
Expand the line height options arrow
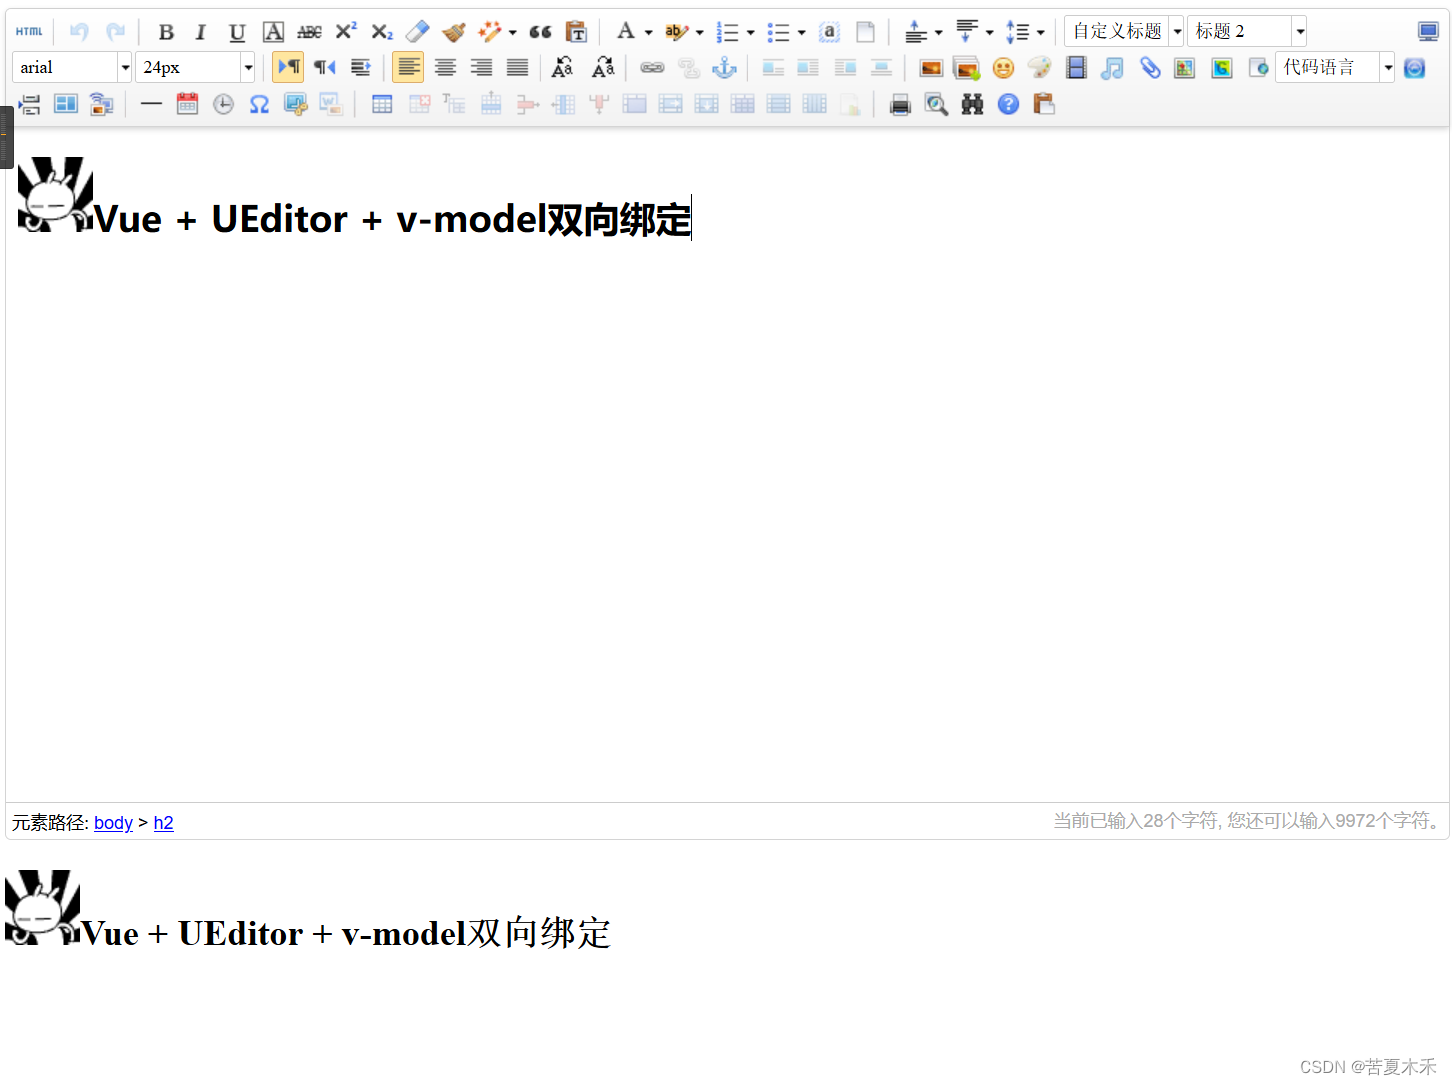(1041, 33)
